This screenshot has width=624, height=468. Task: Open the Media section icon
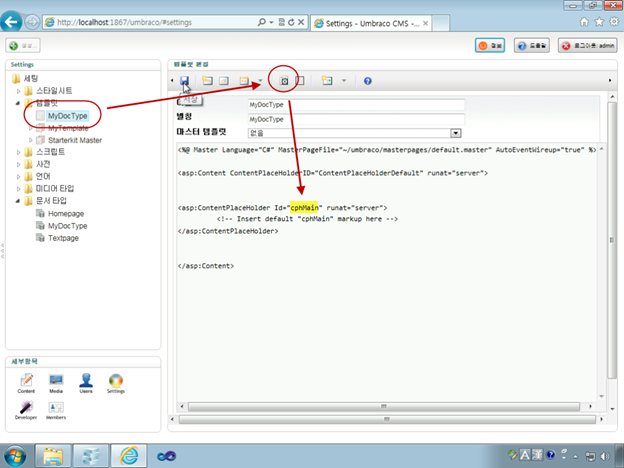(56, 384)
